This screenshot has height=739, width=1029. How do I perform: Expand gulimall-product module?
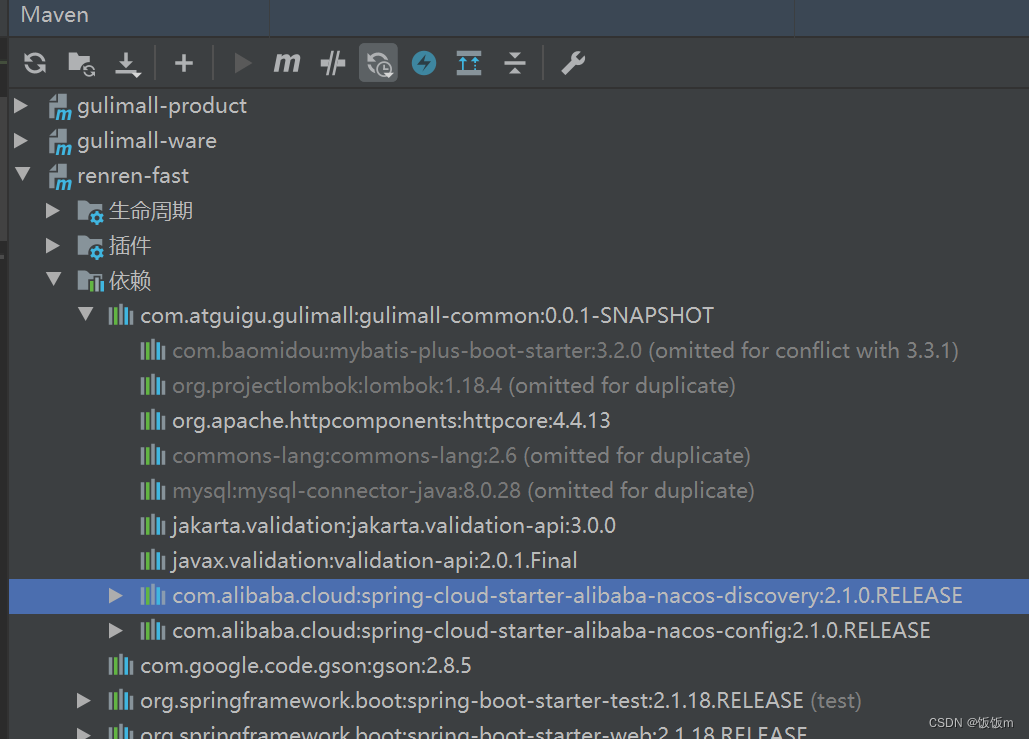point(21,106)
